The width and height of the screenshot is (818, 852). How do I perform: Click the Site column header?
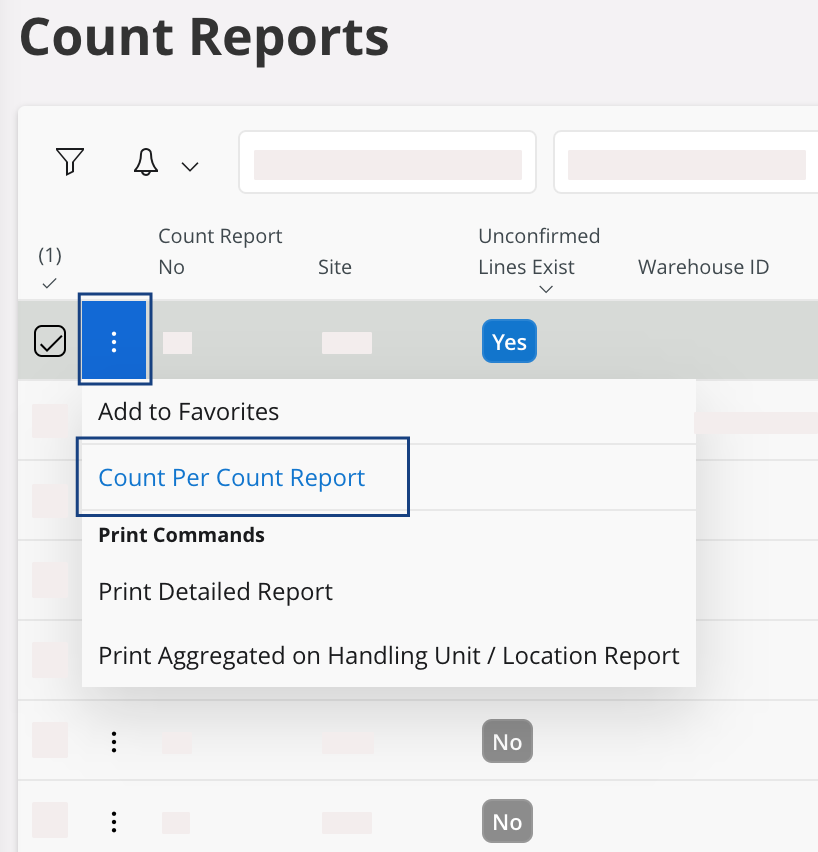(334, 267)
